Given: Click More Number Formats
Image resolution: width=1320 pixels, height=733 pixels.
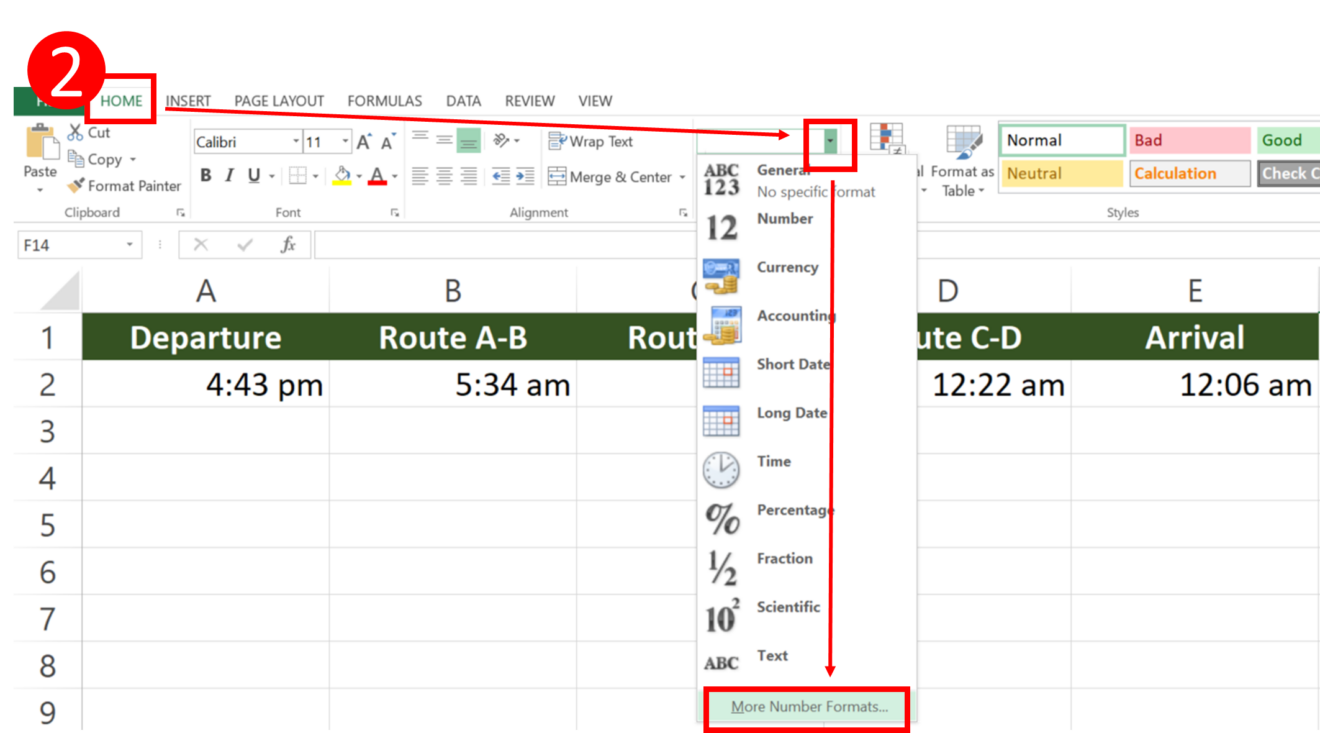Looking at the screenshot, I should coord(805,706).
